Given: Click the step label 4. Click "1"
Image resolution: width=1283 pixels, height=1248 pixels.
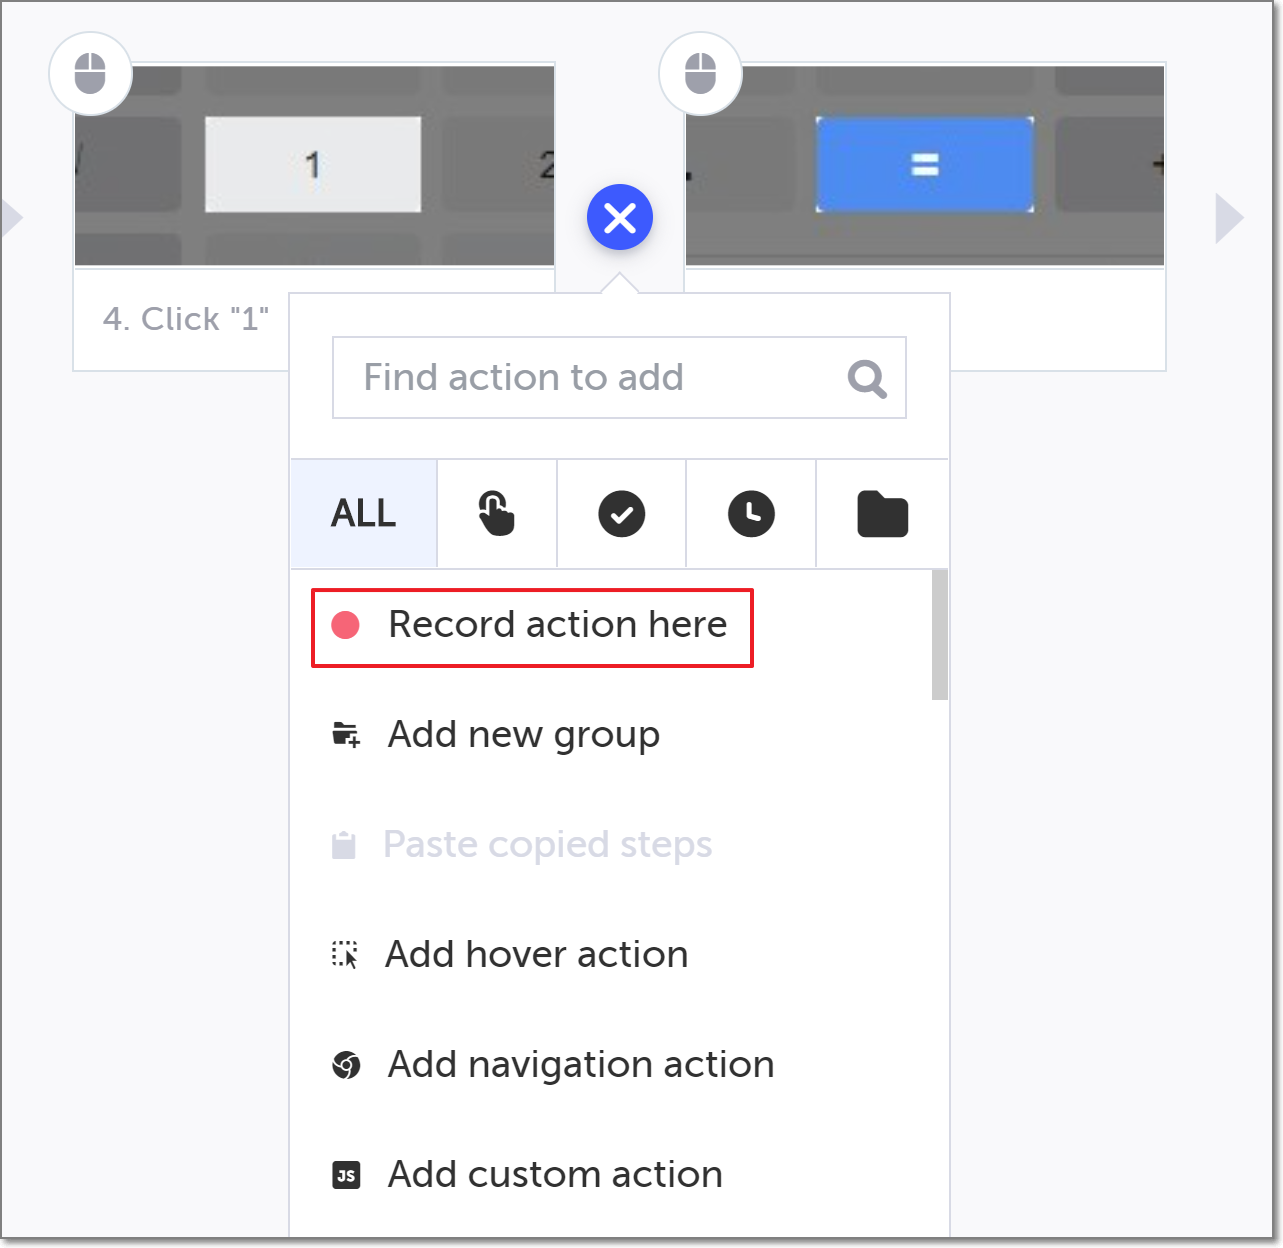Looking at the screenshot, I should [186, 319].
